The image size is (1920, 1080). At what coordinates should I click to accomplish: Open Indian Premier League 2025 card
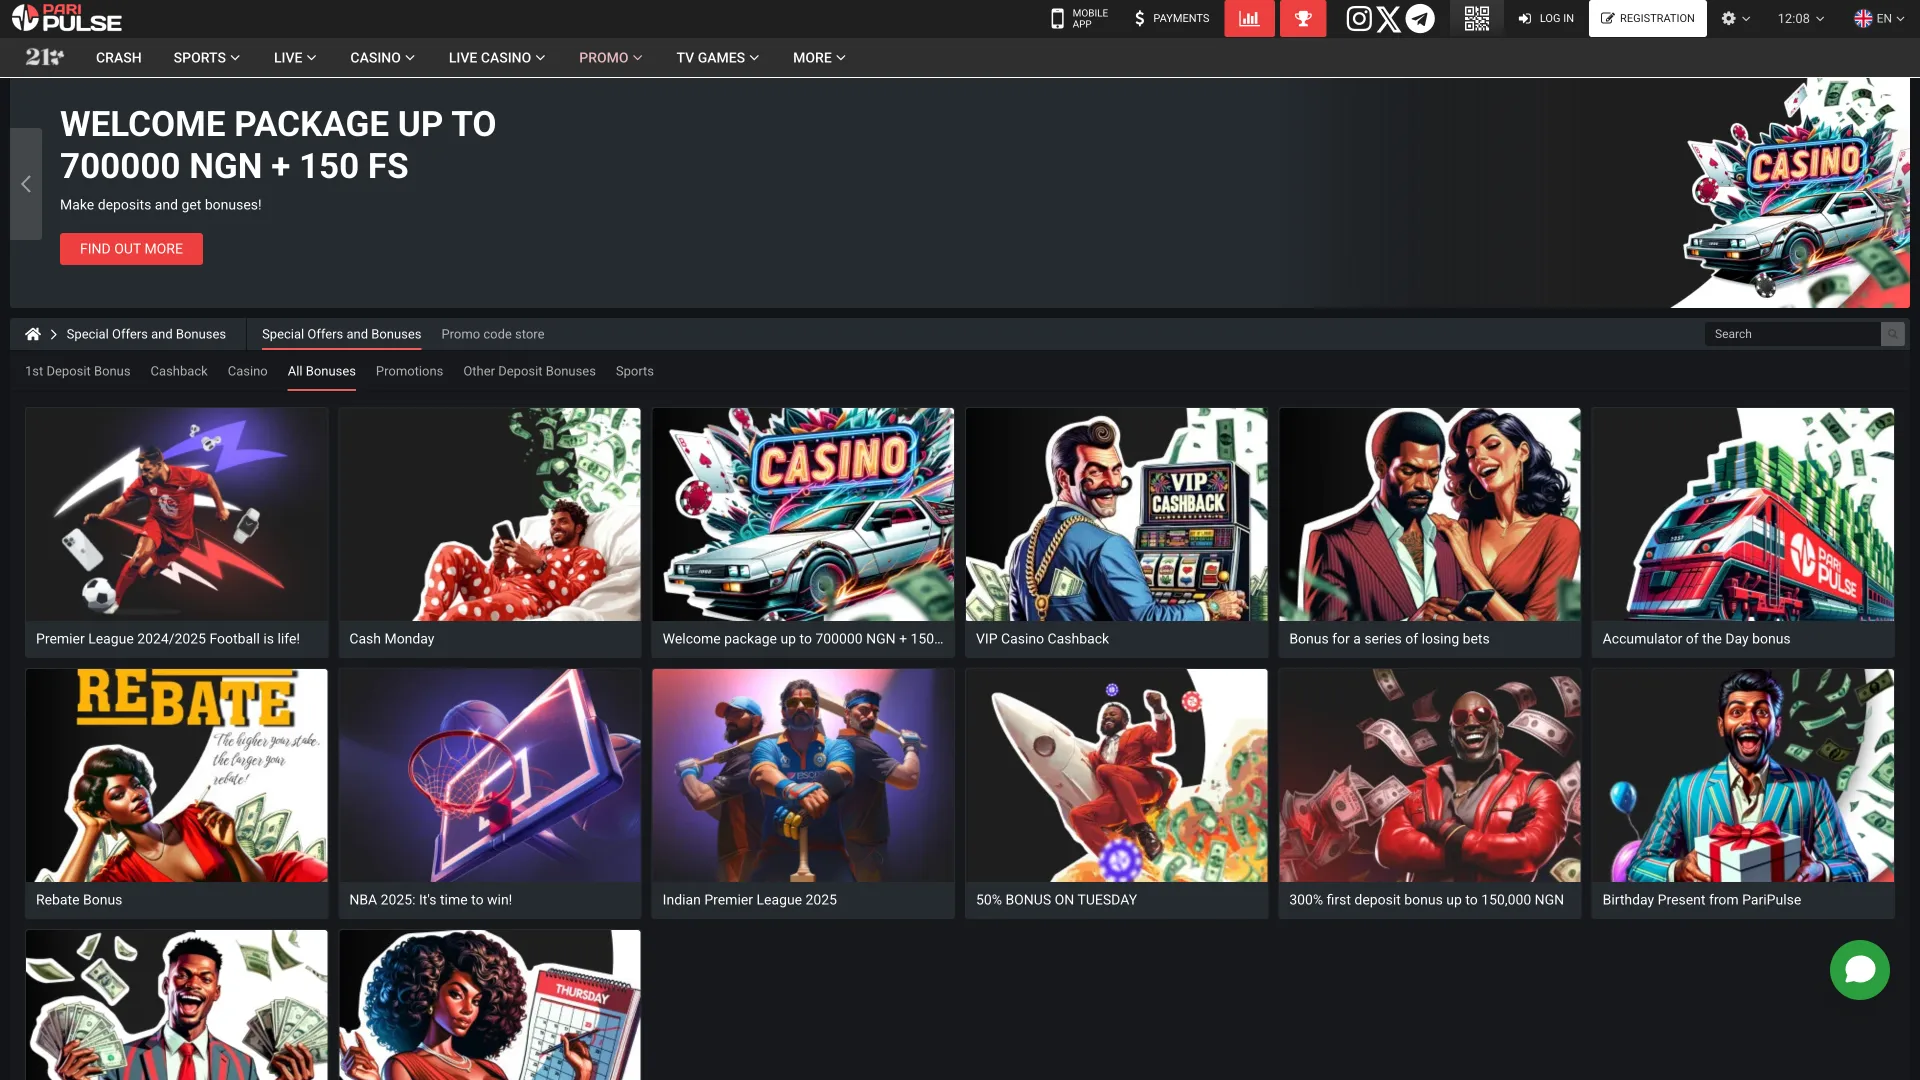pyautogui.click(x=803, y=793)
